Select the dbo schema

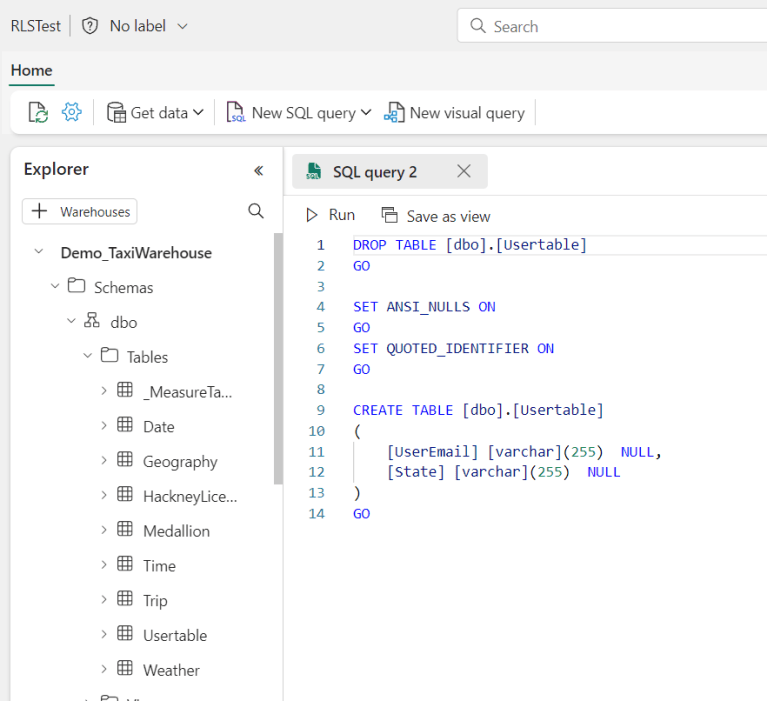coord(124,323)
